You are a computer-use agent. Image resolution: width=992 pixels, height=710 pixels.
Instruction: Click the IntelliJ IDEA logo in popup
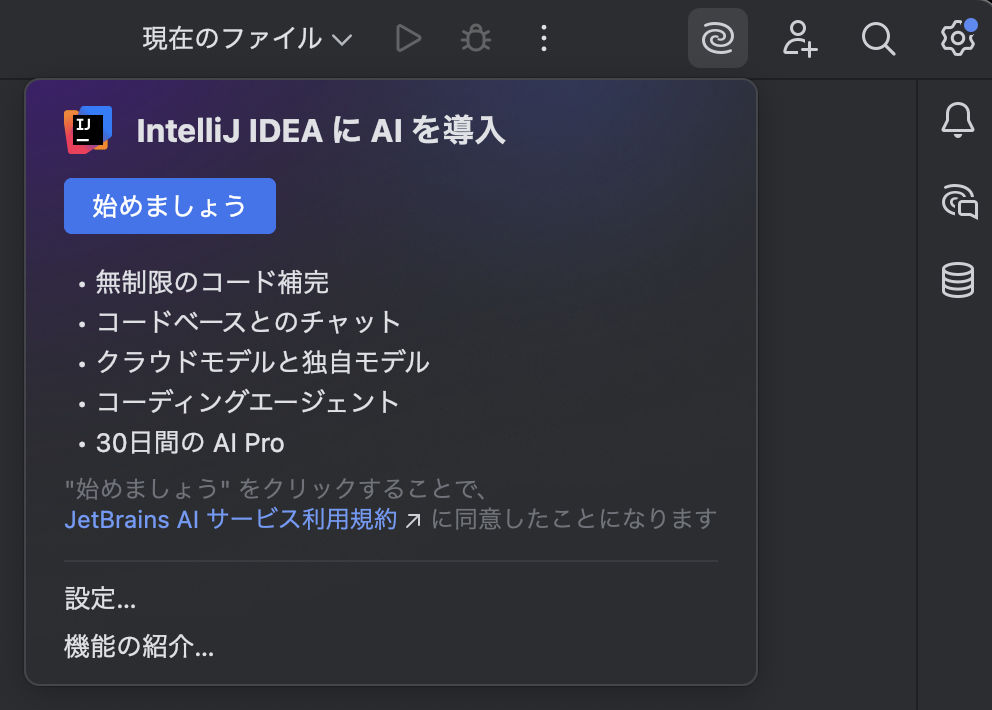pyautogui.click(x=88, y=130)
